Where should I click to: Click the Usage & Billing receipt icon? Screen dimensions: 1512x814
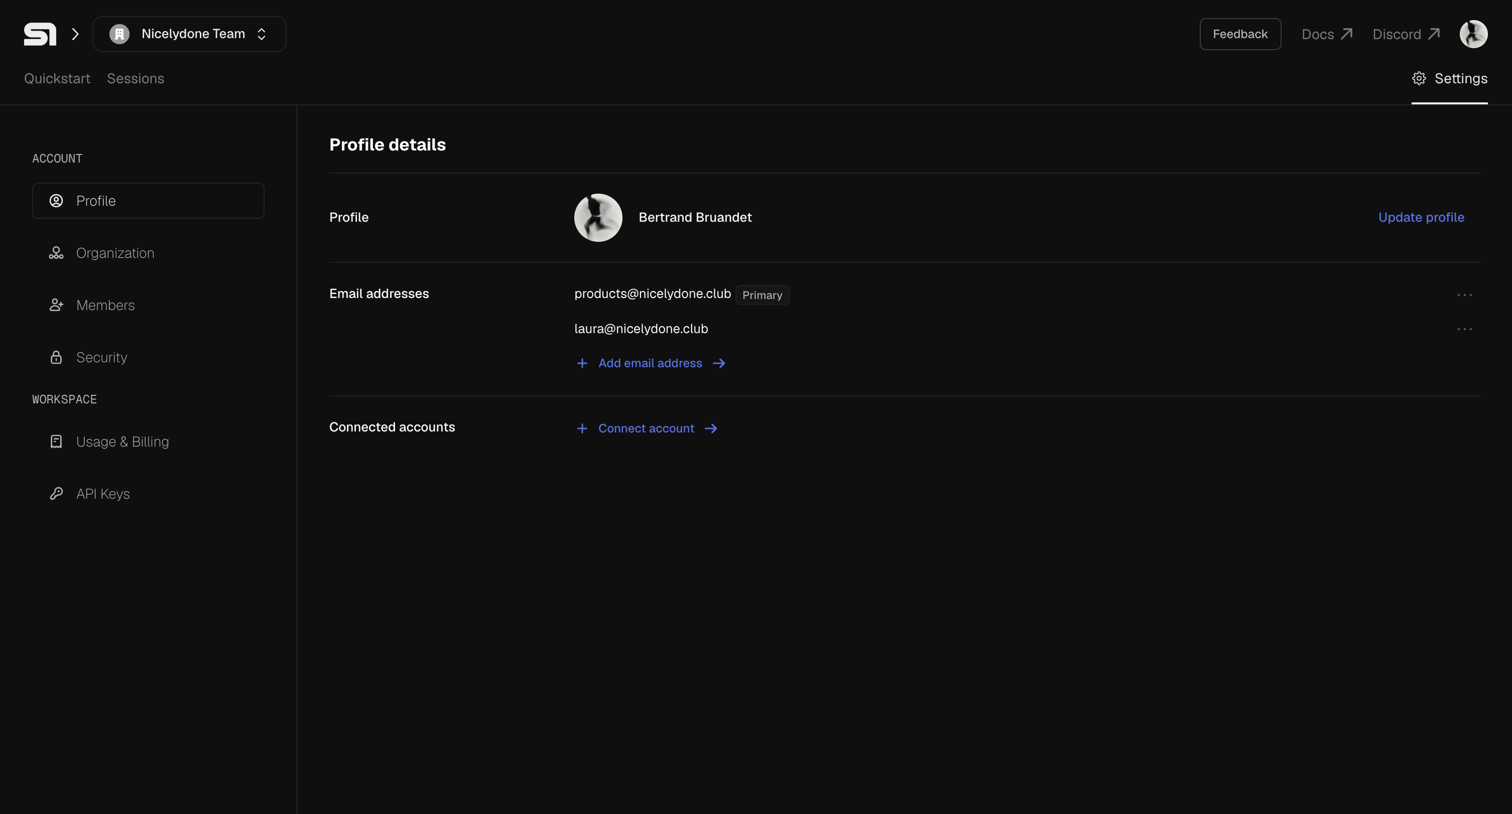click(56, 441)
